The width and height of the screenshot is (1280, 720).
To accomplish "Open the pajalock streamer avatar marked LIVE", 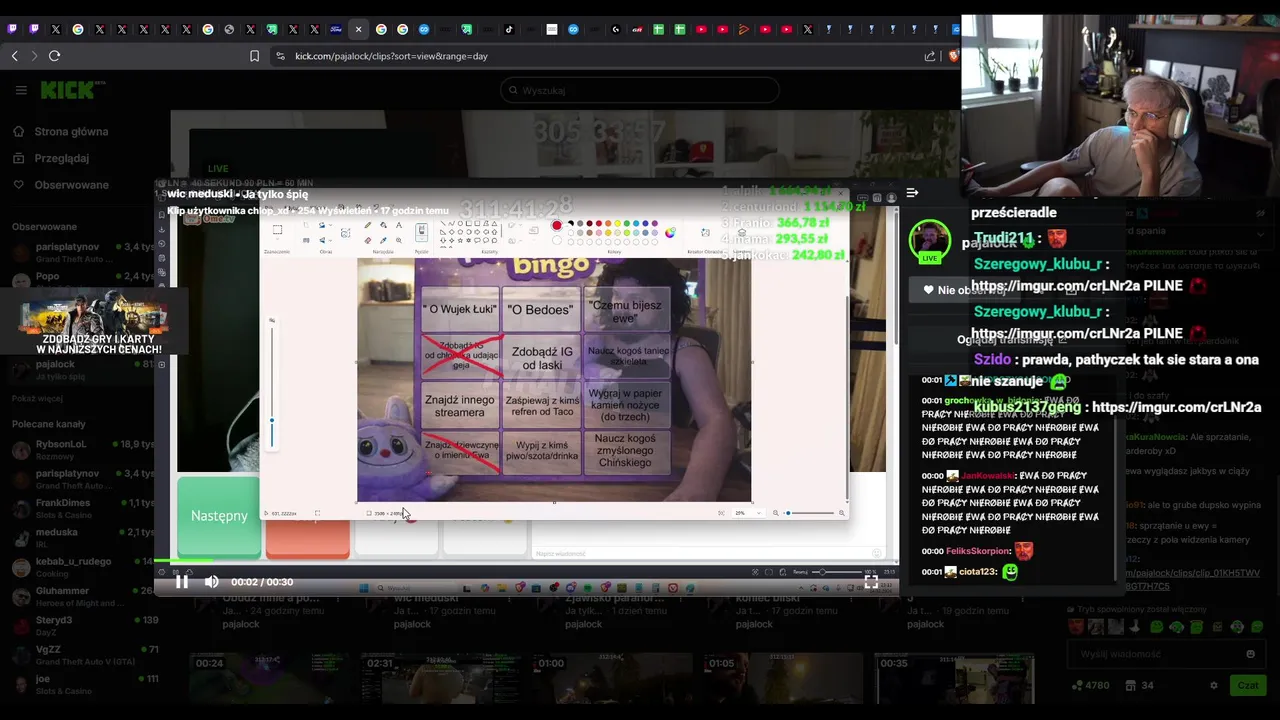I will click(x=929, y=241).
